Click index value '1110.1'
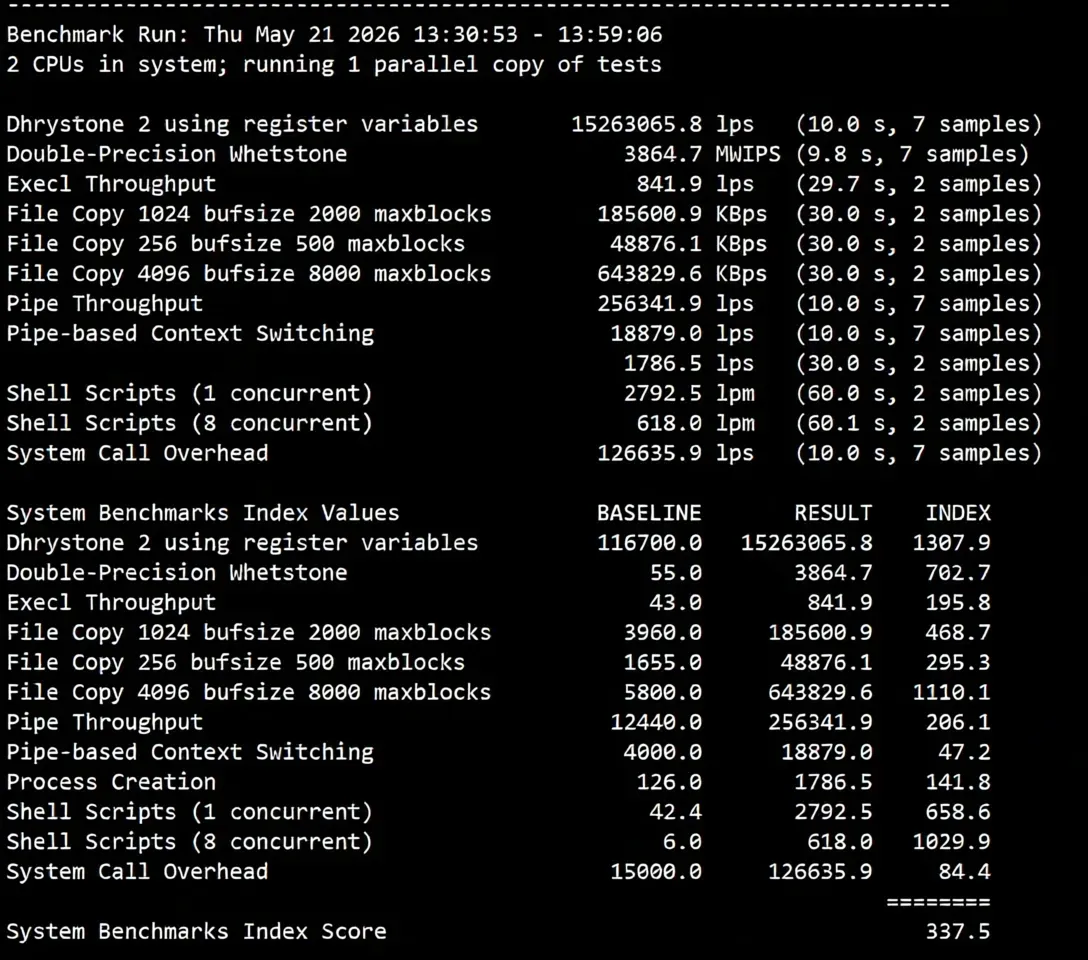 pyautogui.click(x=951, y=691)
